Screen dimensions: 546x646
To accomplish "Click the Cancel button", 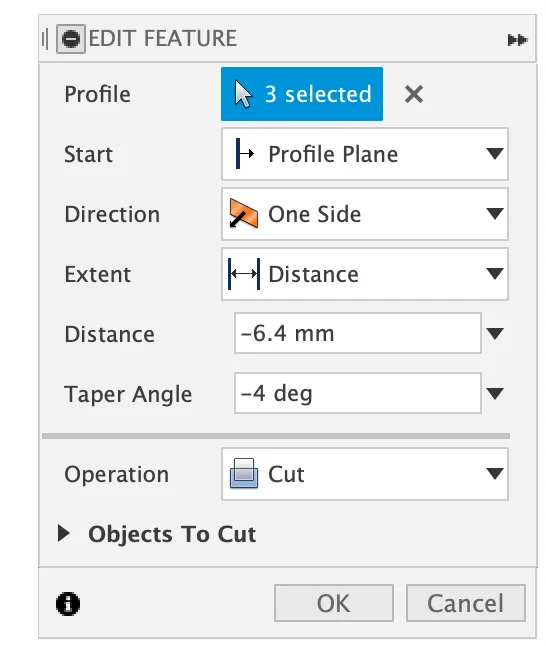I will 466,603.
